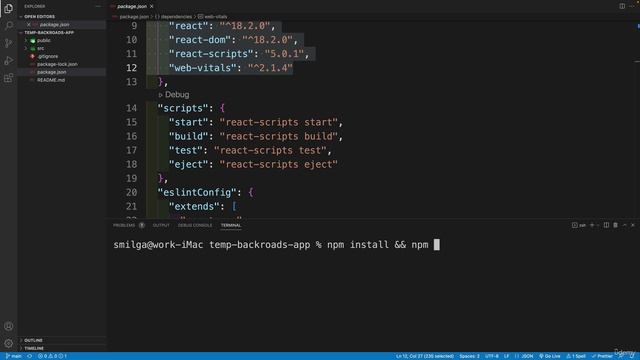Viewport: 640px width, 360px height.
Task: Click the Debug code lens above scripts
Action: (x=174, y=95)
